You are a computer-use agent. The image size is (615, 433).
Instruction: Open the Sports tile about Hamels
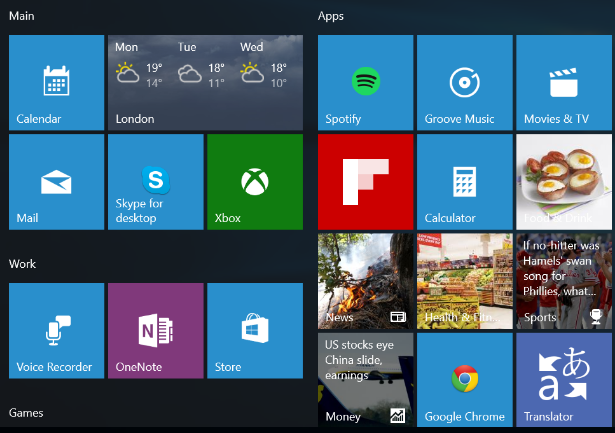(x=564, y=281)
